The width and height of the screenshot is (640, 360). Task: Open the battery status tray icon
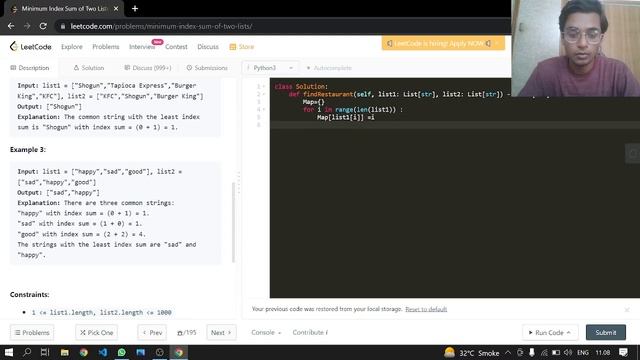point(556,352)
